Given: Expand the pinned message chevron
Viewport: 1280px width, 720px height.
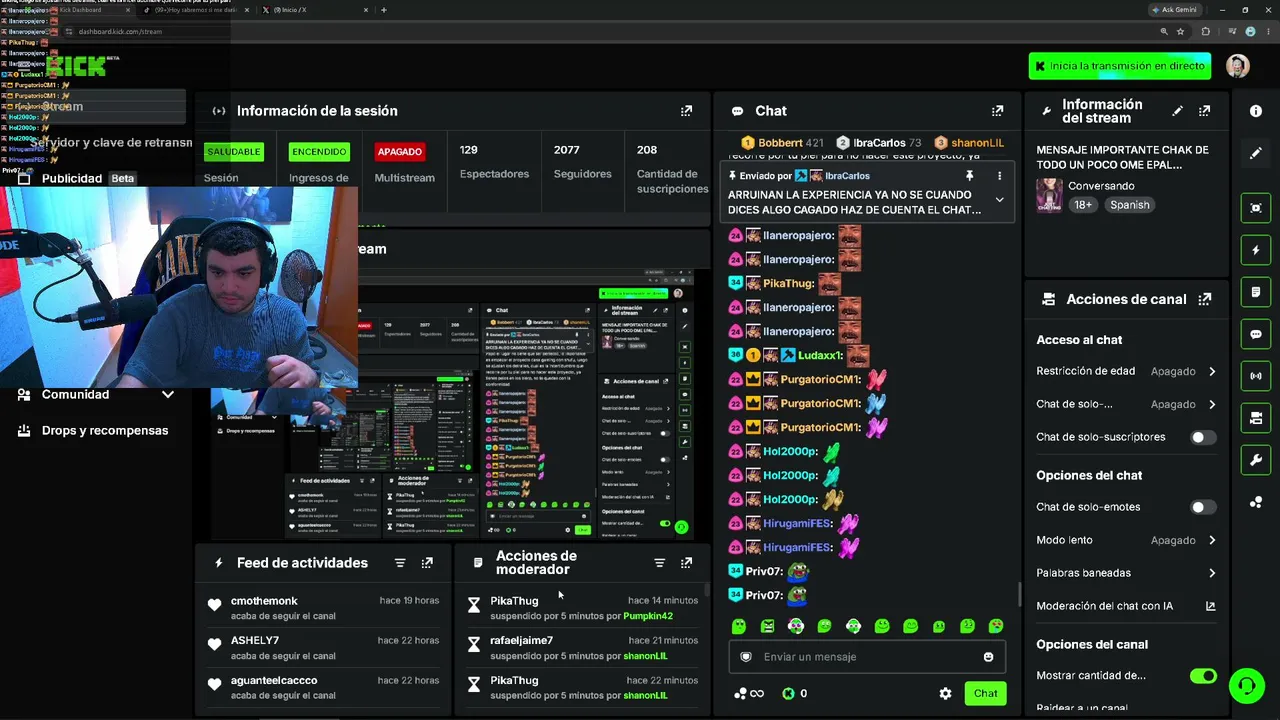Looking at the screenshot, I should pyautogui.click(x=999, y=200).
